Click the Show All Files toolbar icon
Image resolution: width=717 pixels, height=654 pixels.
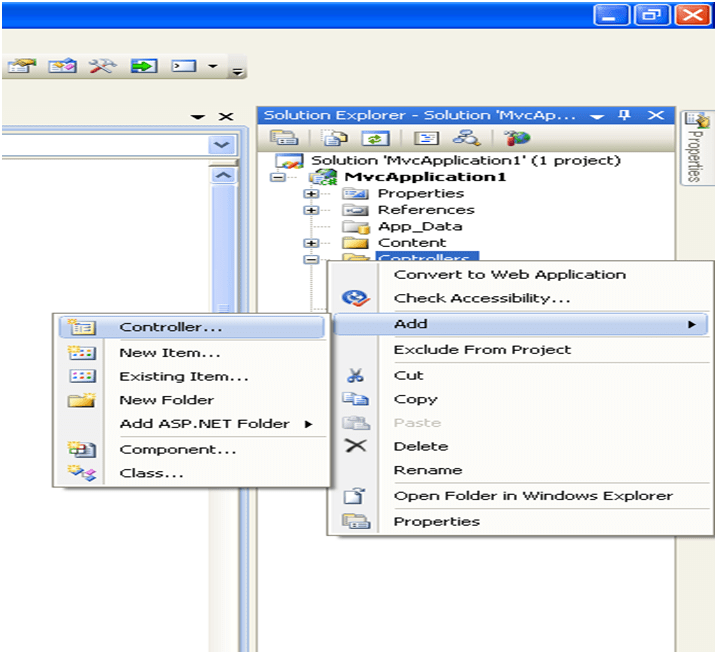pyautogui.click(x=339, y=139)
